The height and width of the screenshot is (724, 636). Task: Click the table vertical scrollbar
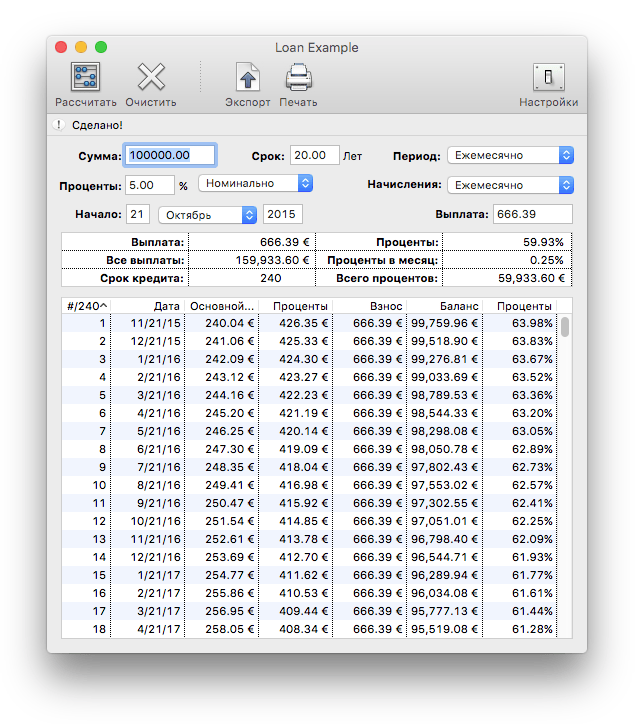click(565, 328)
